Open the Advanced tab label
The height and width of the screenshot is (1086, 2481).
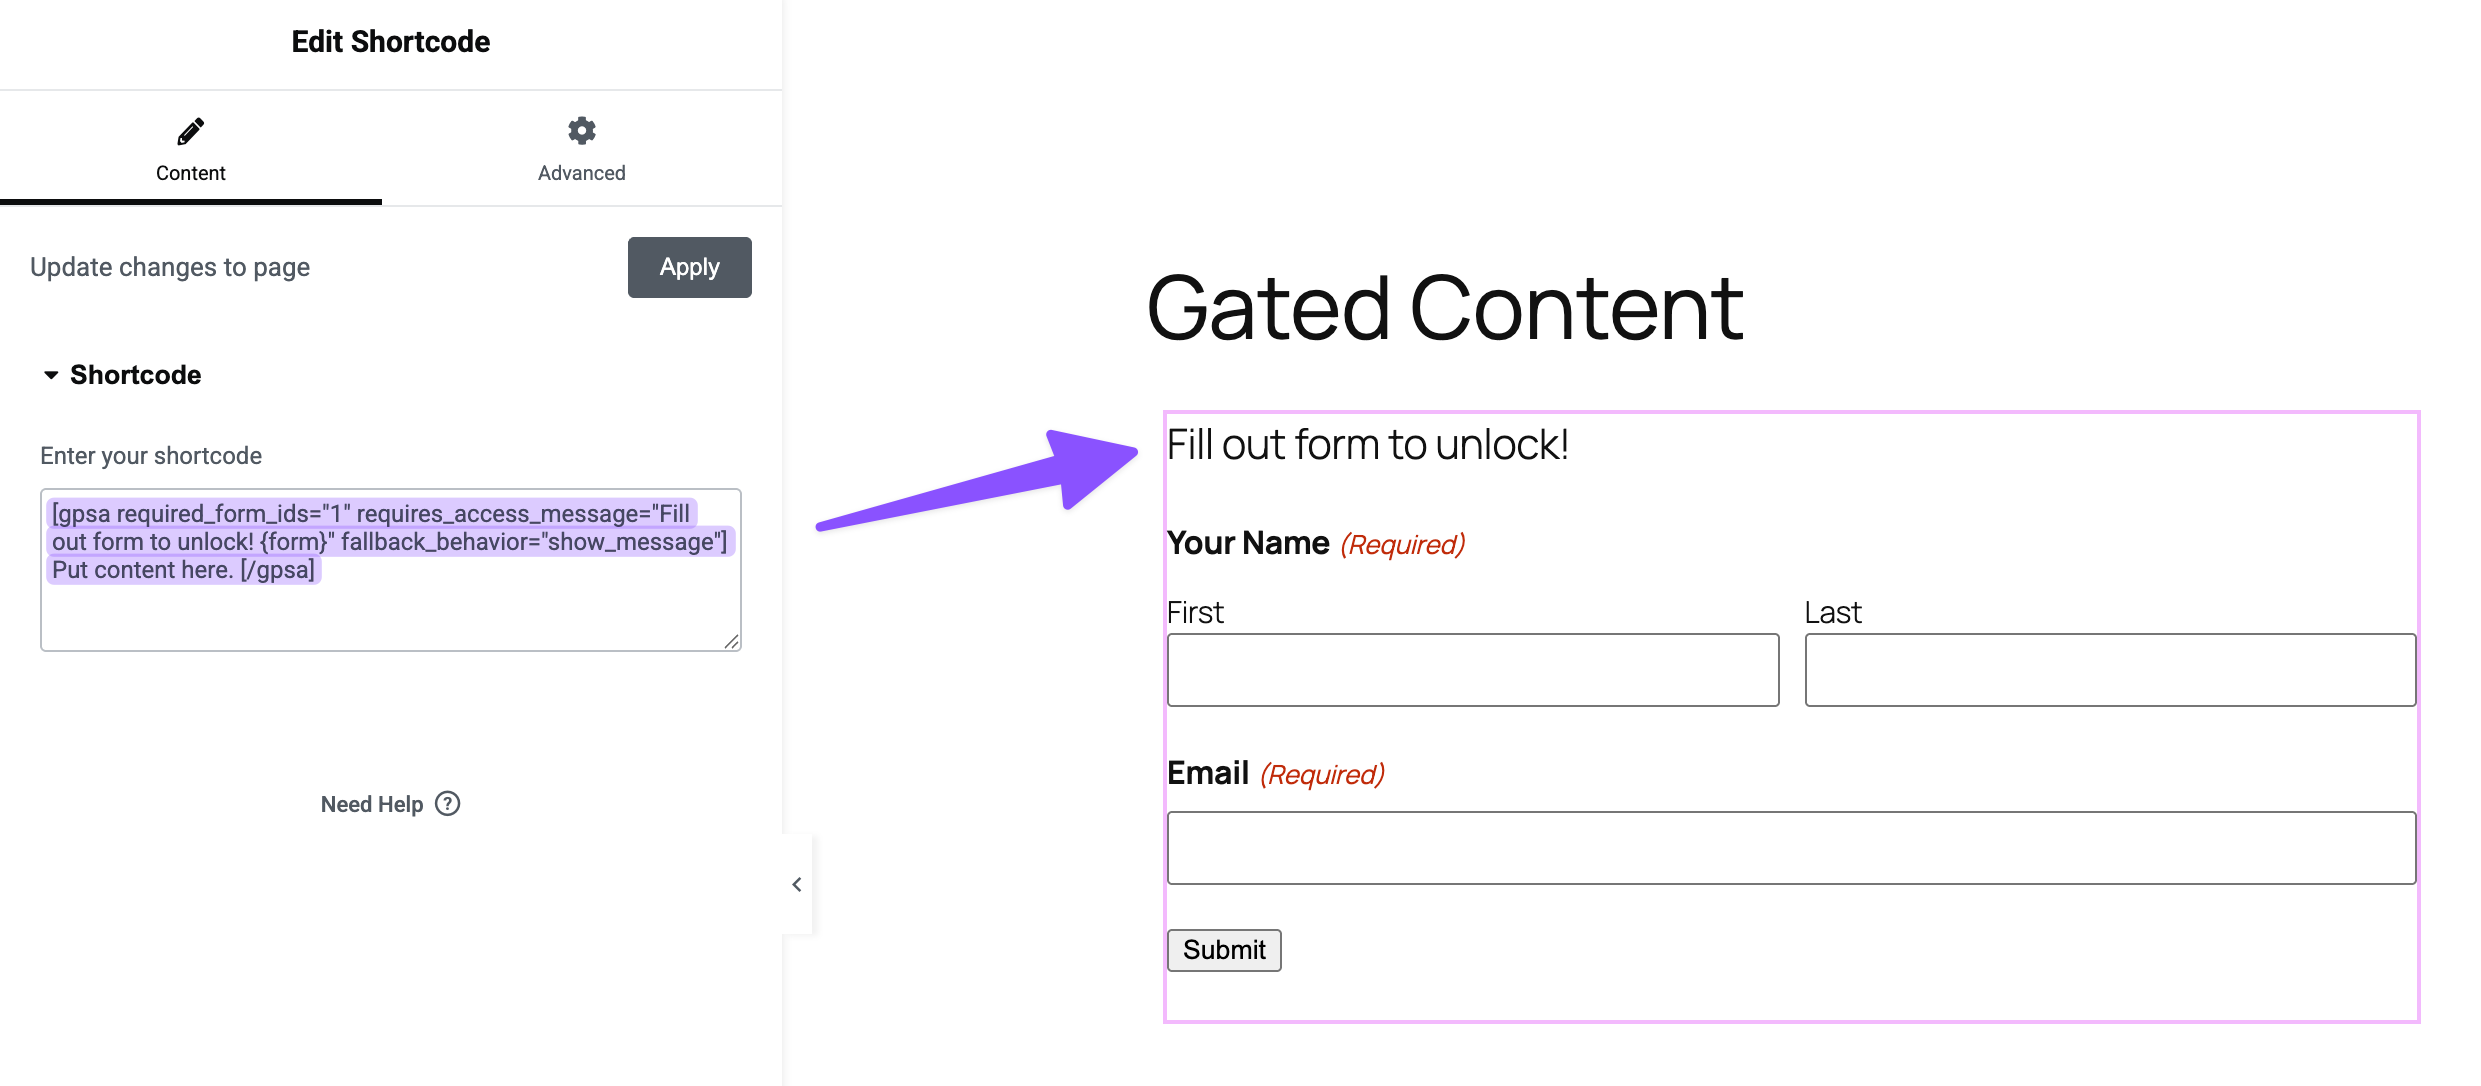[x=581, y=173]
